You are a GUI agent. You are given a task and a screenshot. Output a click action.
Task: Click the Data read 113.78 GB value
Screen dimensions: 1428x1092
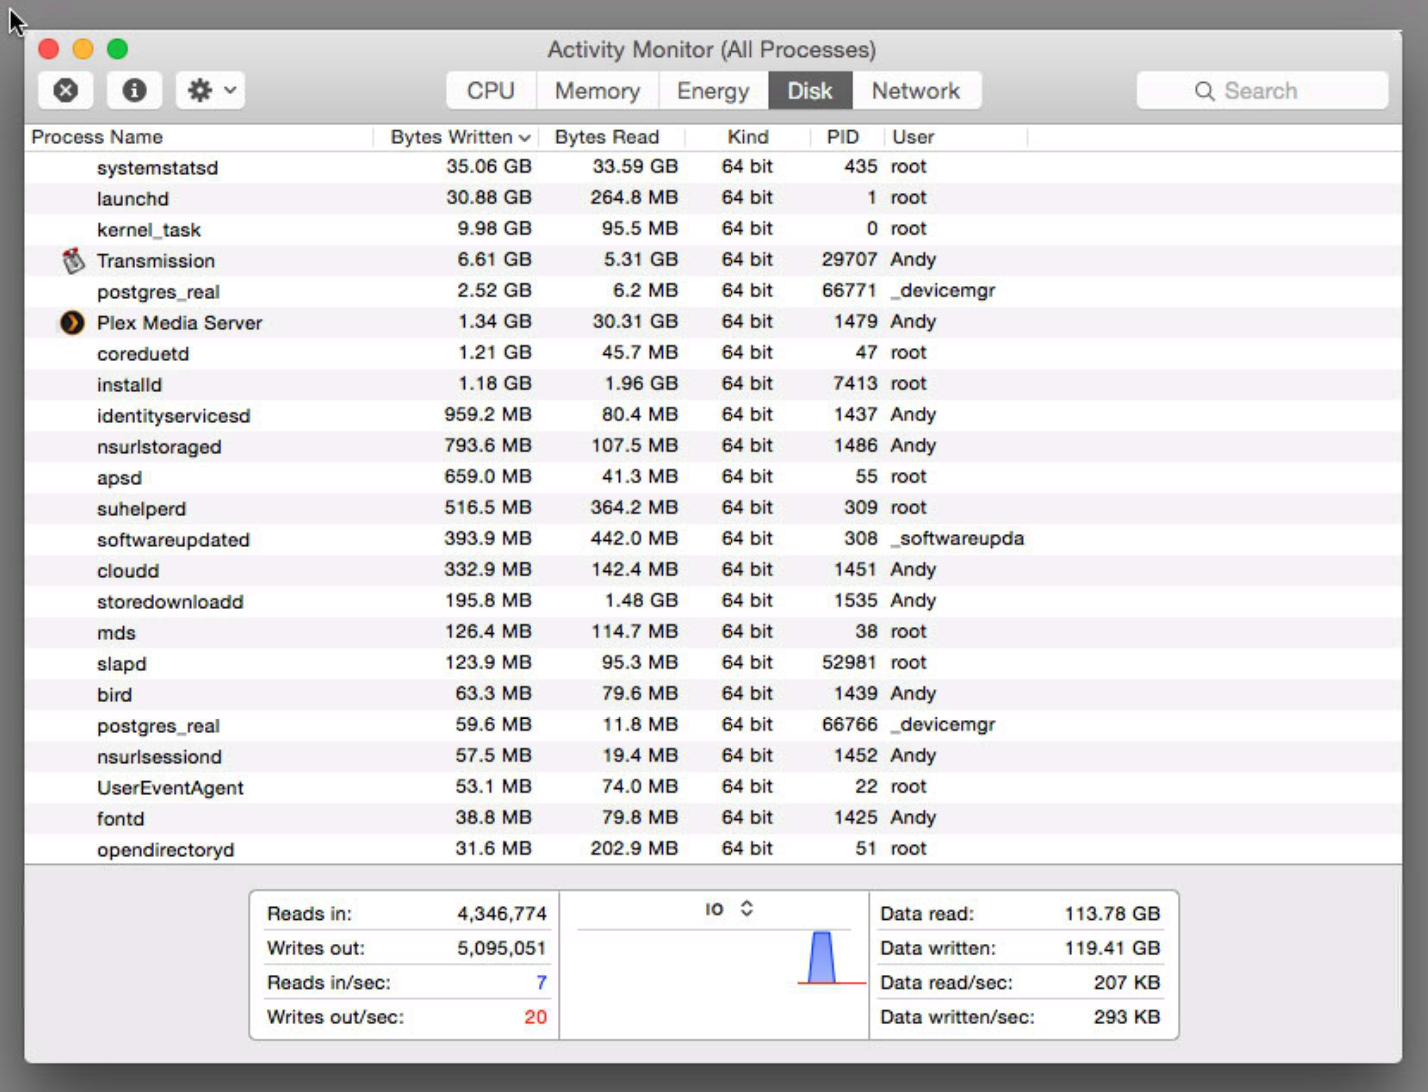[x=1112, y=914]
